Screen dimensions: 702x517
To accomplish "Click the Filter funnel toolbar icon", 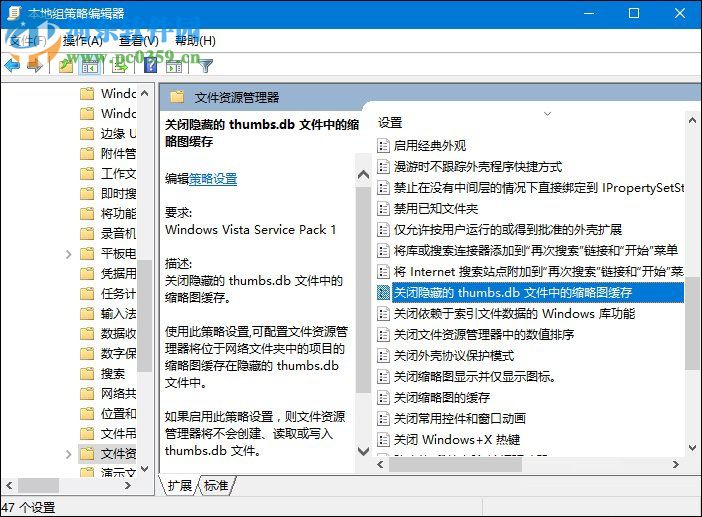I will (x=205, y=66).
